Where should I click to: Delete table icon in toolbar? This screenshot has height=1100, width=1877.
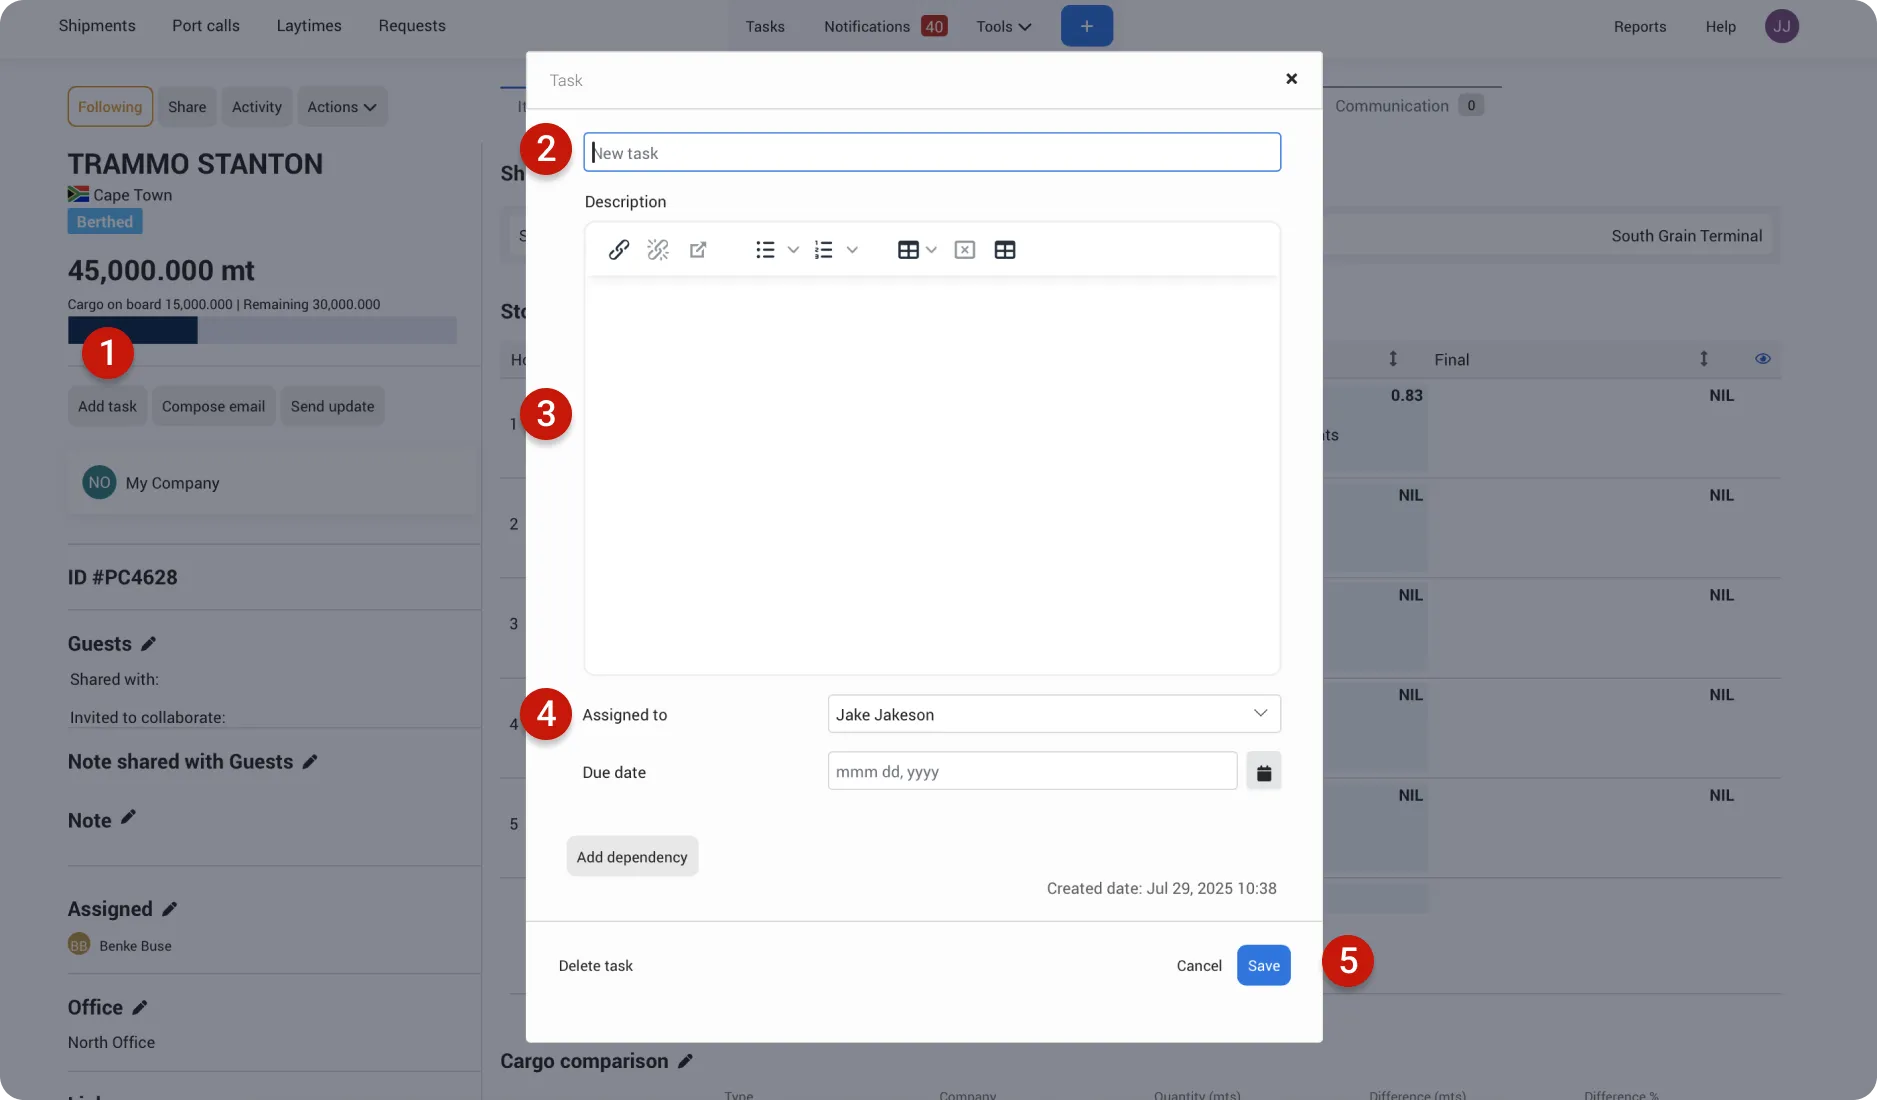click(965, 250)
